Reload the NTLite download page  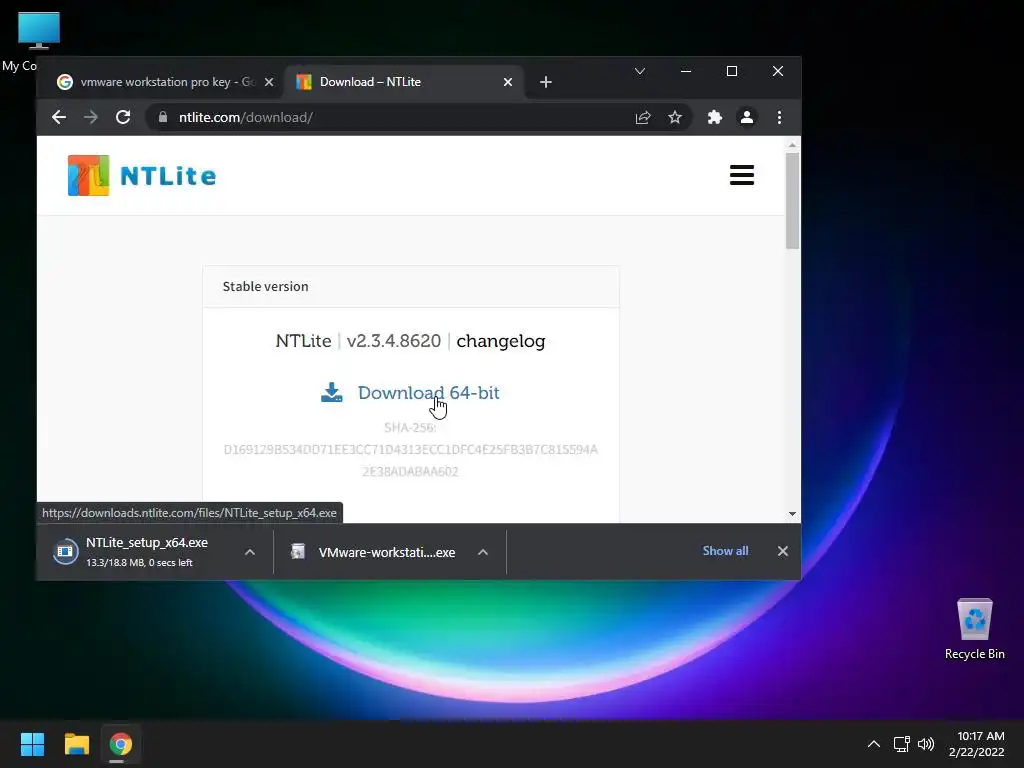(x=123, y=118)
